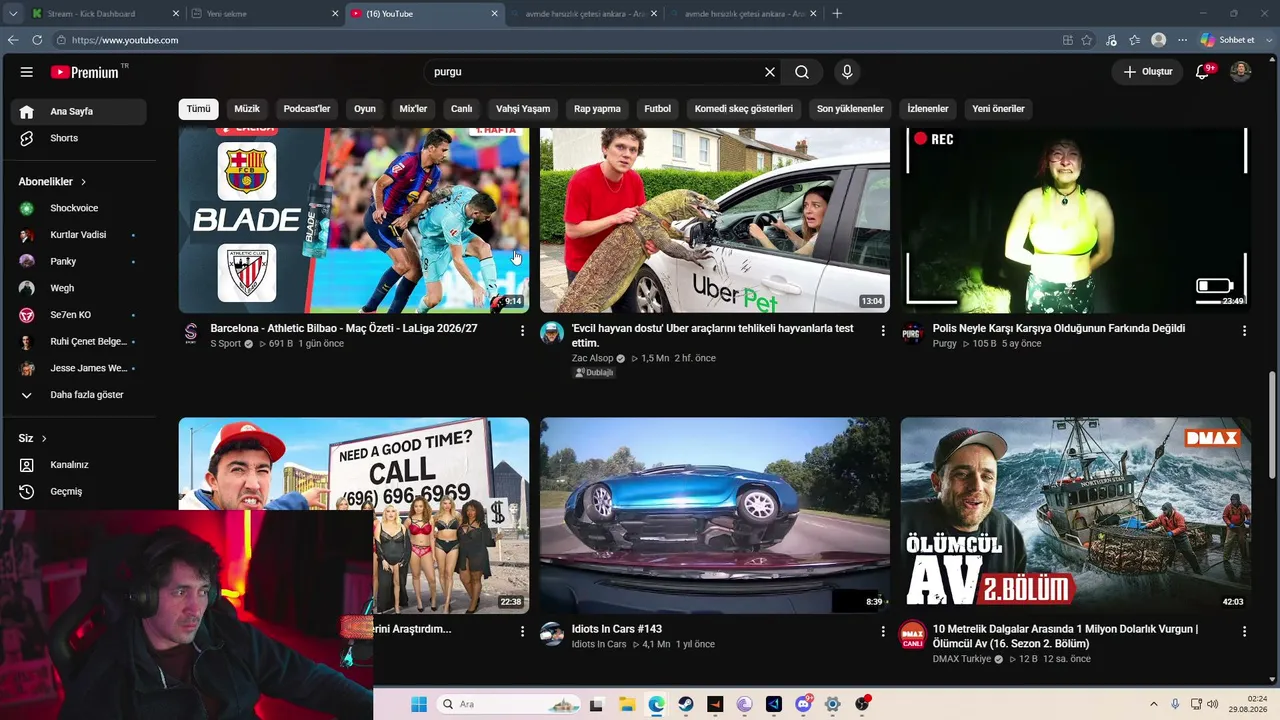Switch to the Stream - Kick Dashboard tab
Image resolution: width=1280 pixels, height=720 pixels.
coord(107,14)
